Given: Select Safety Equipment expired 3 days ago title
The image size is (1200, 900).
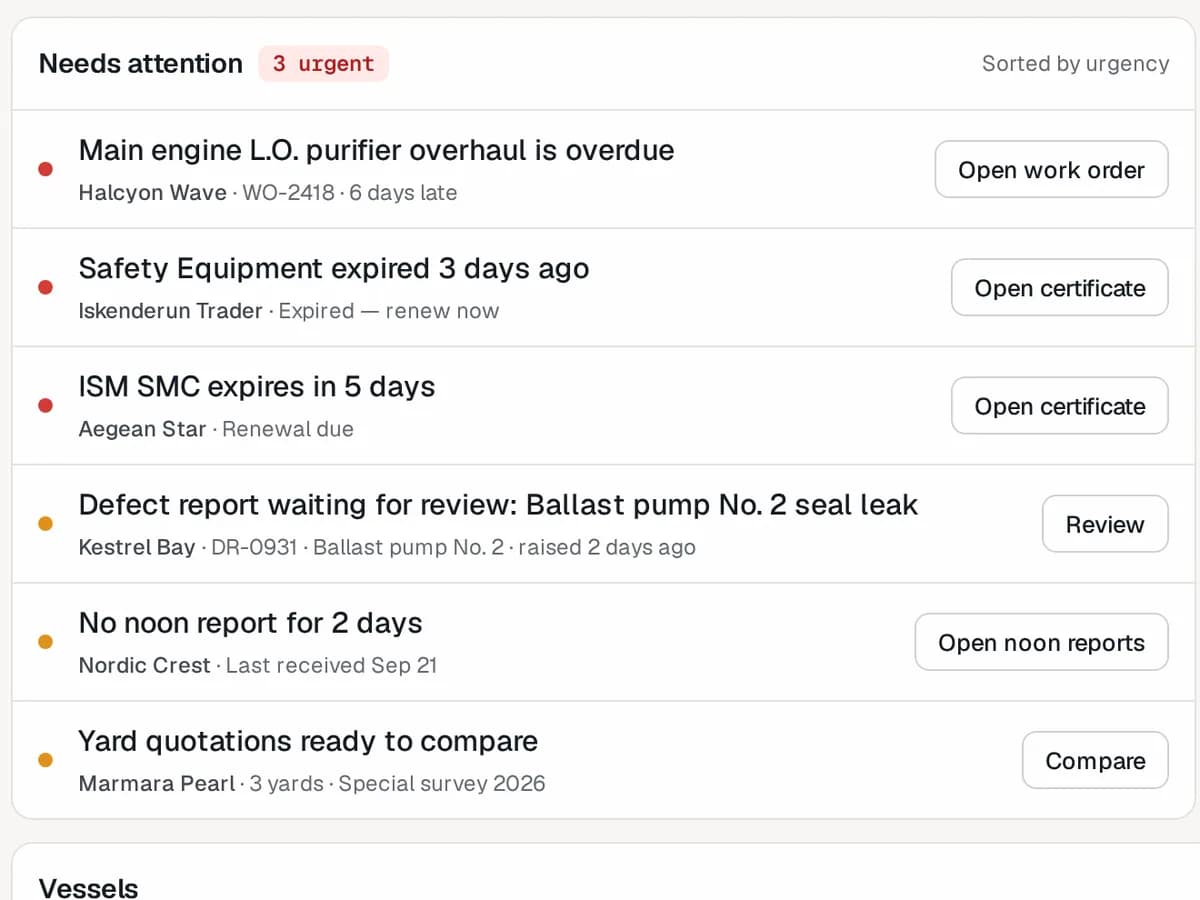Looking at the screenshot, I should (x=334, y=268).
